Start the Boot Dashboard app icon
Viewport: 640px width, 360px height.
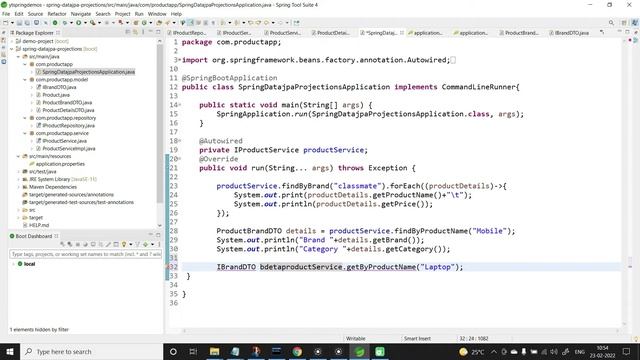coord(62,244)
